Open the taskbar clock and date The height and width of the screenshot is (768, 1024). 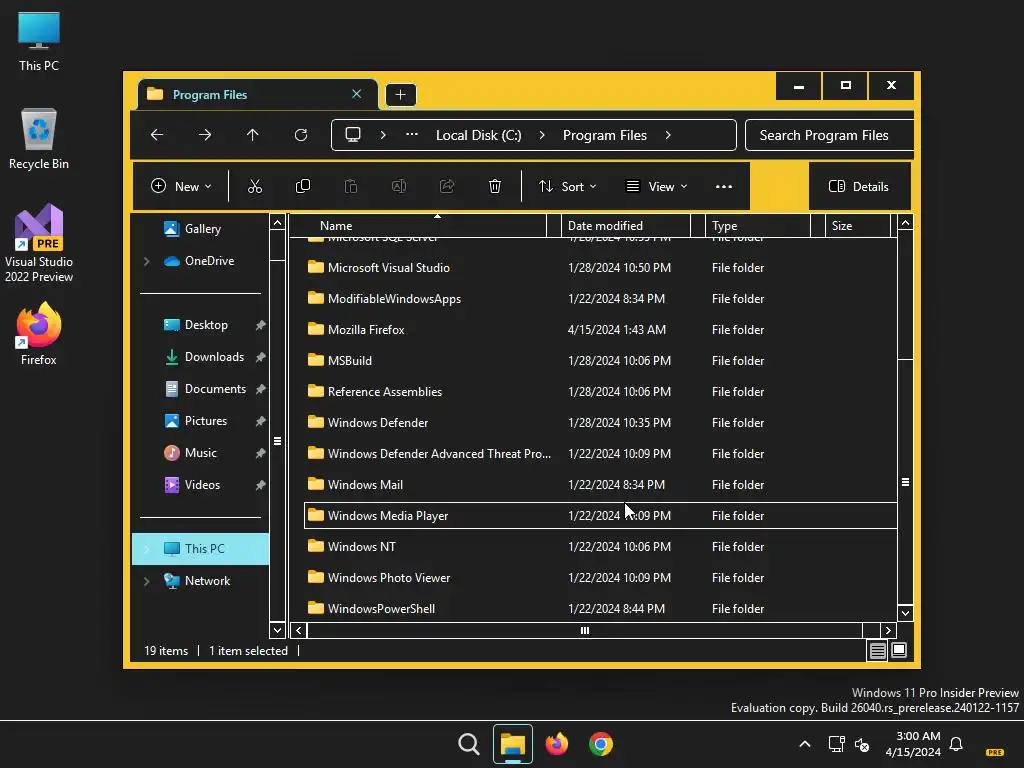pos(913,744)
